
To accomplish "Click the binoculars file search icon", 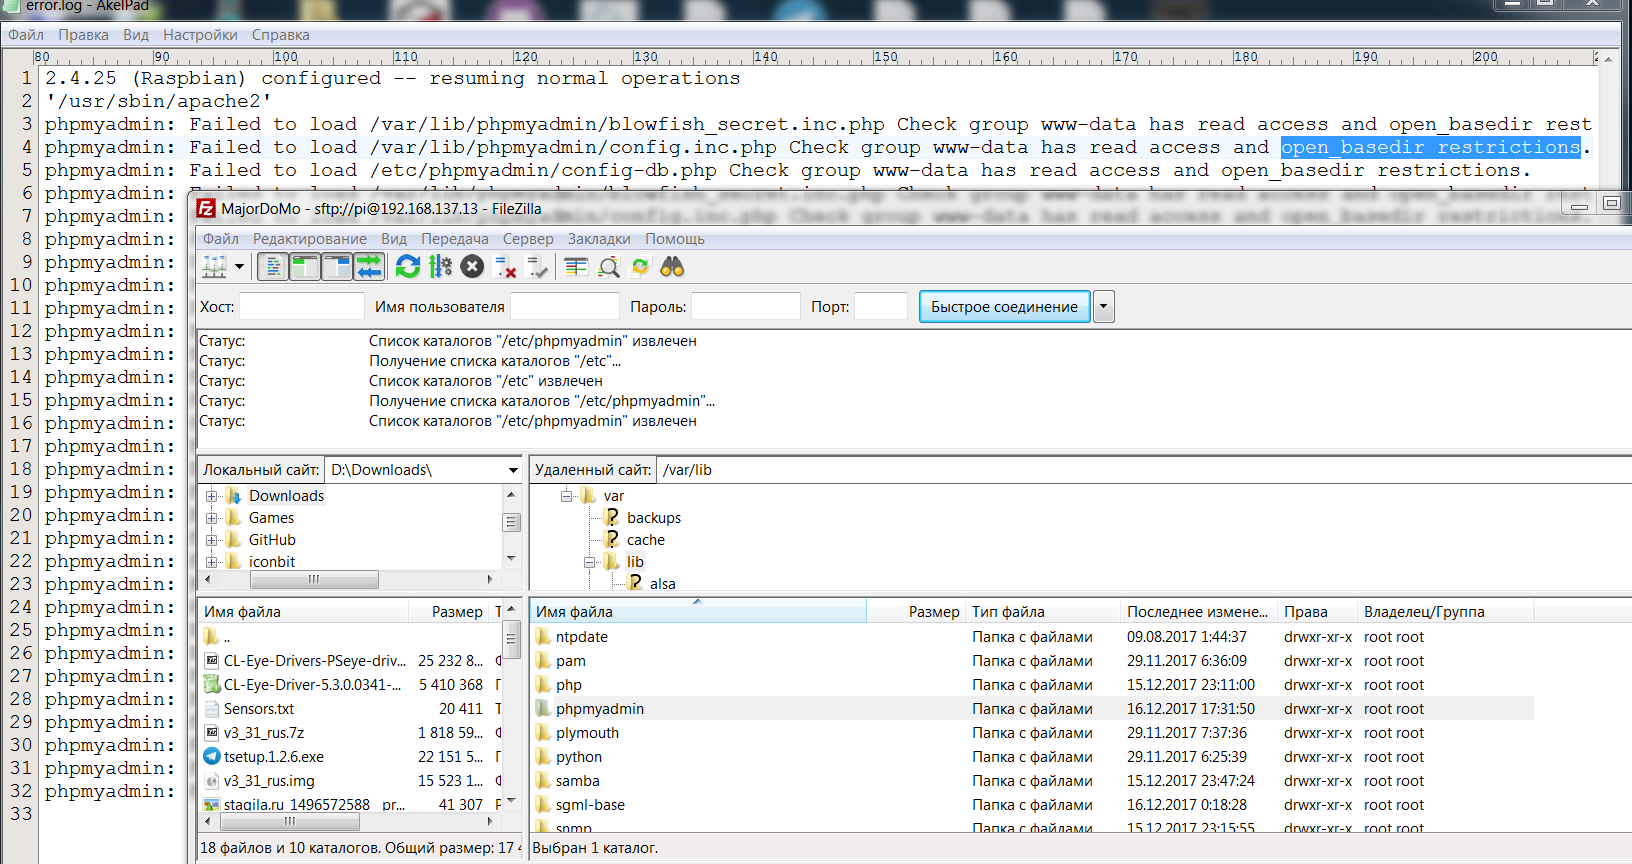I will click(x=672, y=267).
